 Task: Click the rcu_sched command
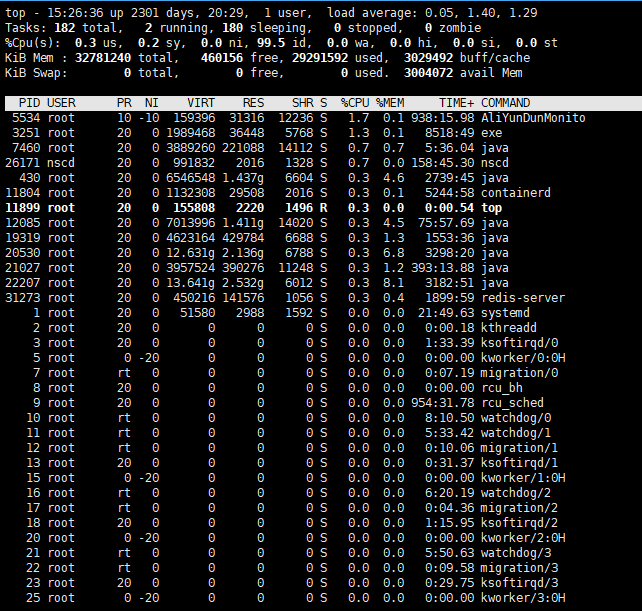click(512, 403)
